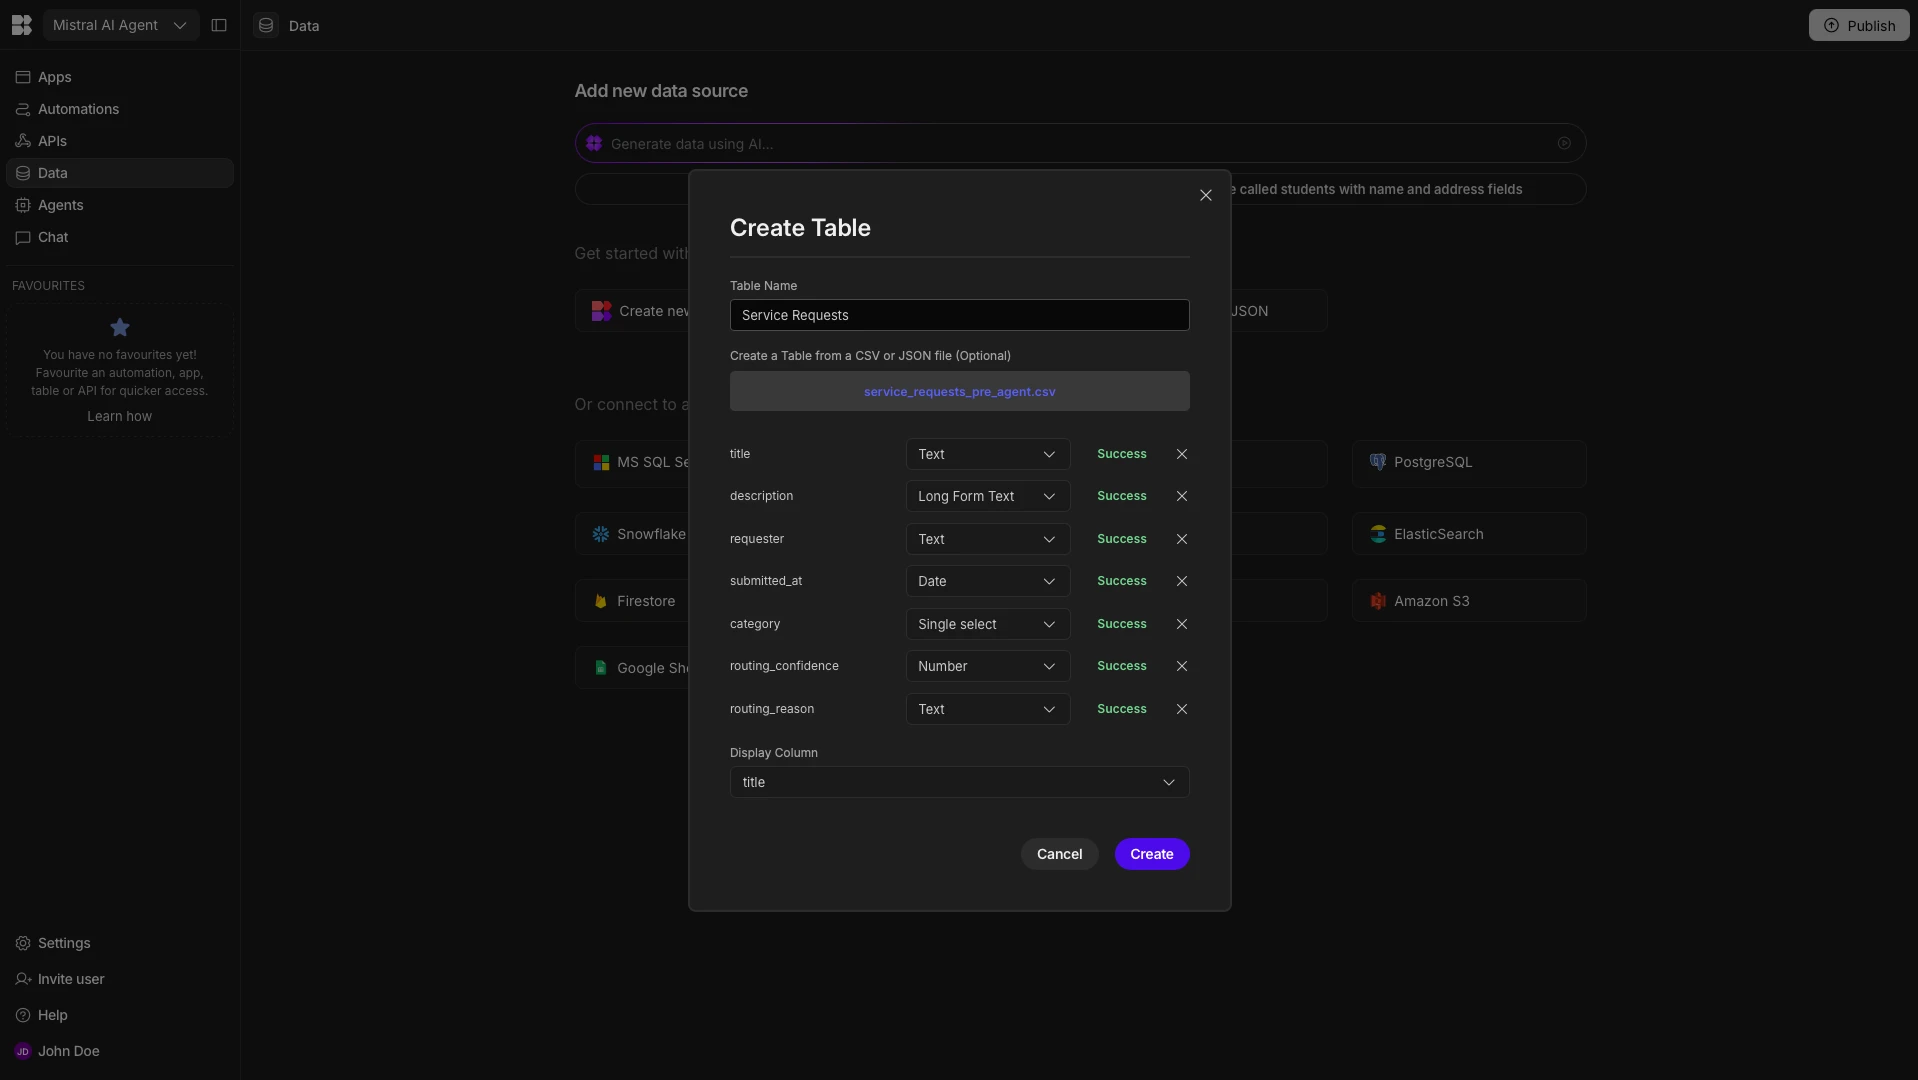Remove the submitted_at column
The width and height of the screenshot is (1918, 1080).
pos(1182,581)
